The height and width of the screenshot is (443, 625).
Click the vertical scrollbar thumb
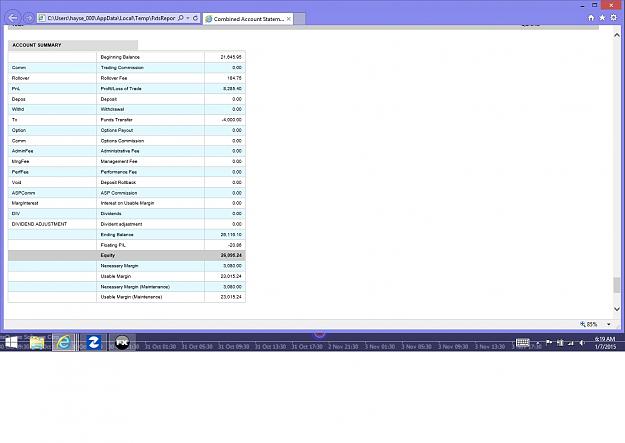click(x=617, y=285)
